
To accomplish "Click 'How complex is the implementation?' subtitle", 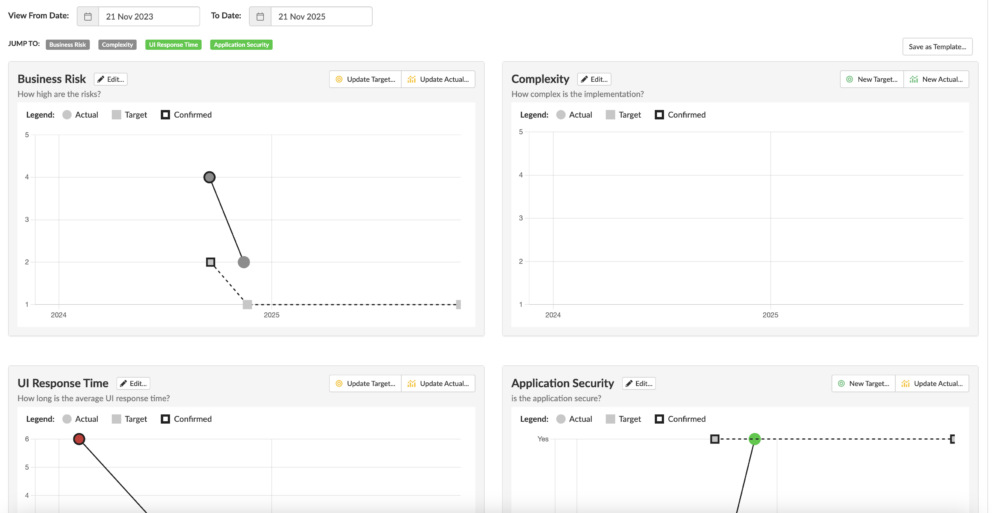I will click(578, 94).
